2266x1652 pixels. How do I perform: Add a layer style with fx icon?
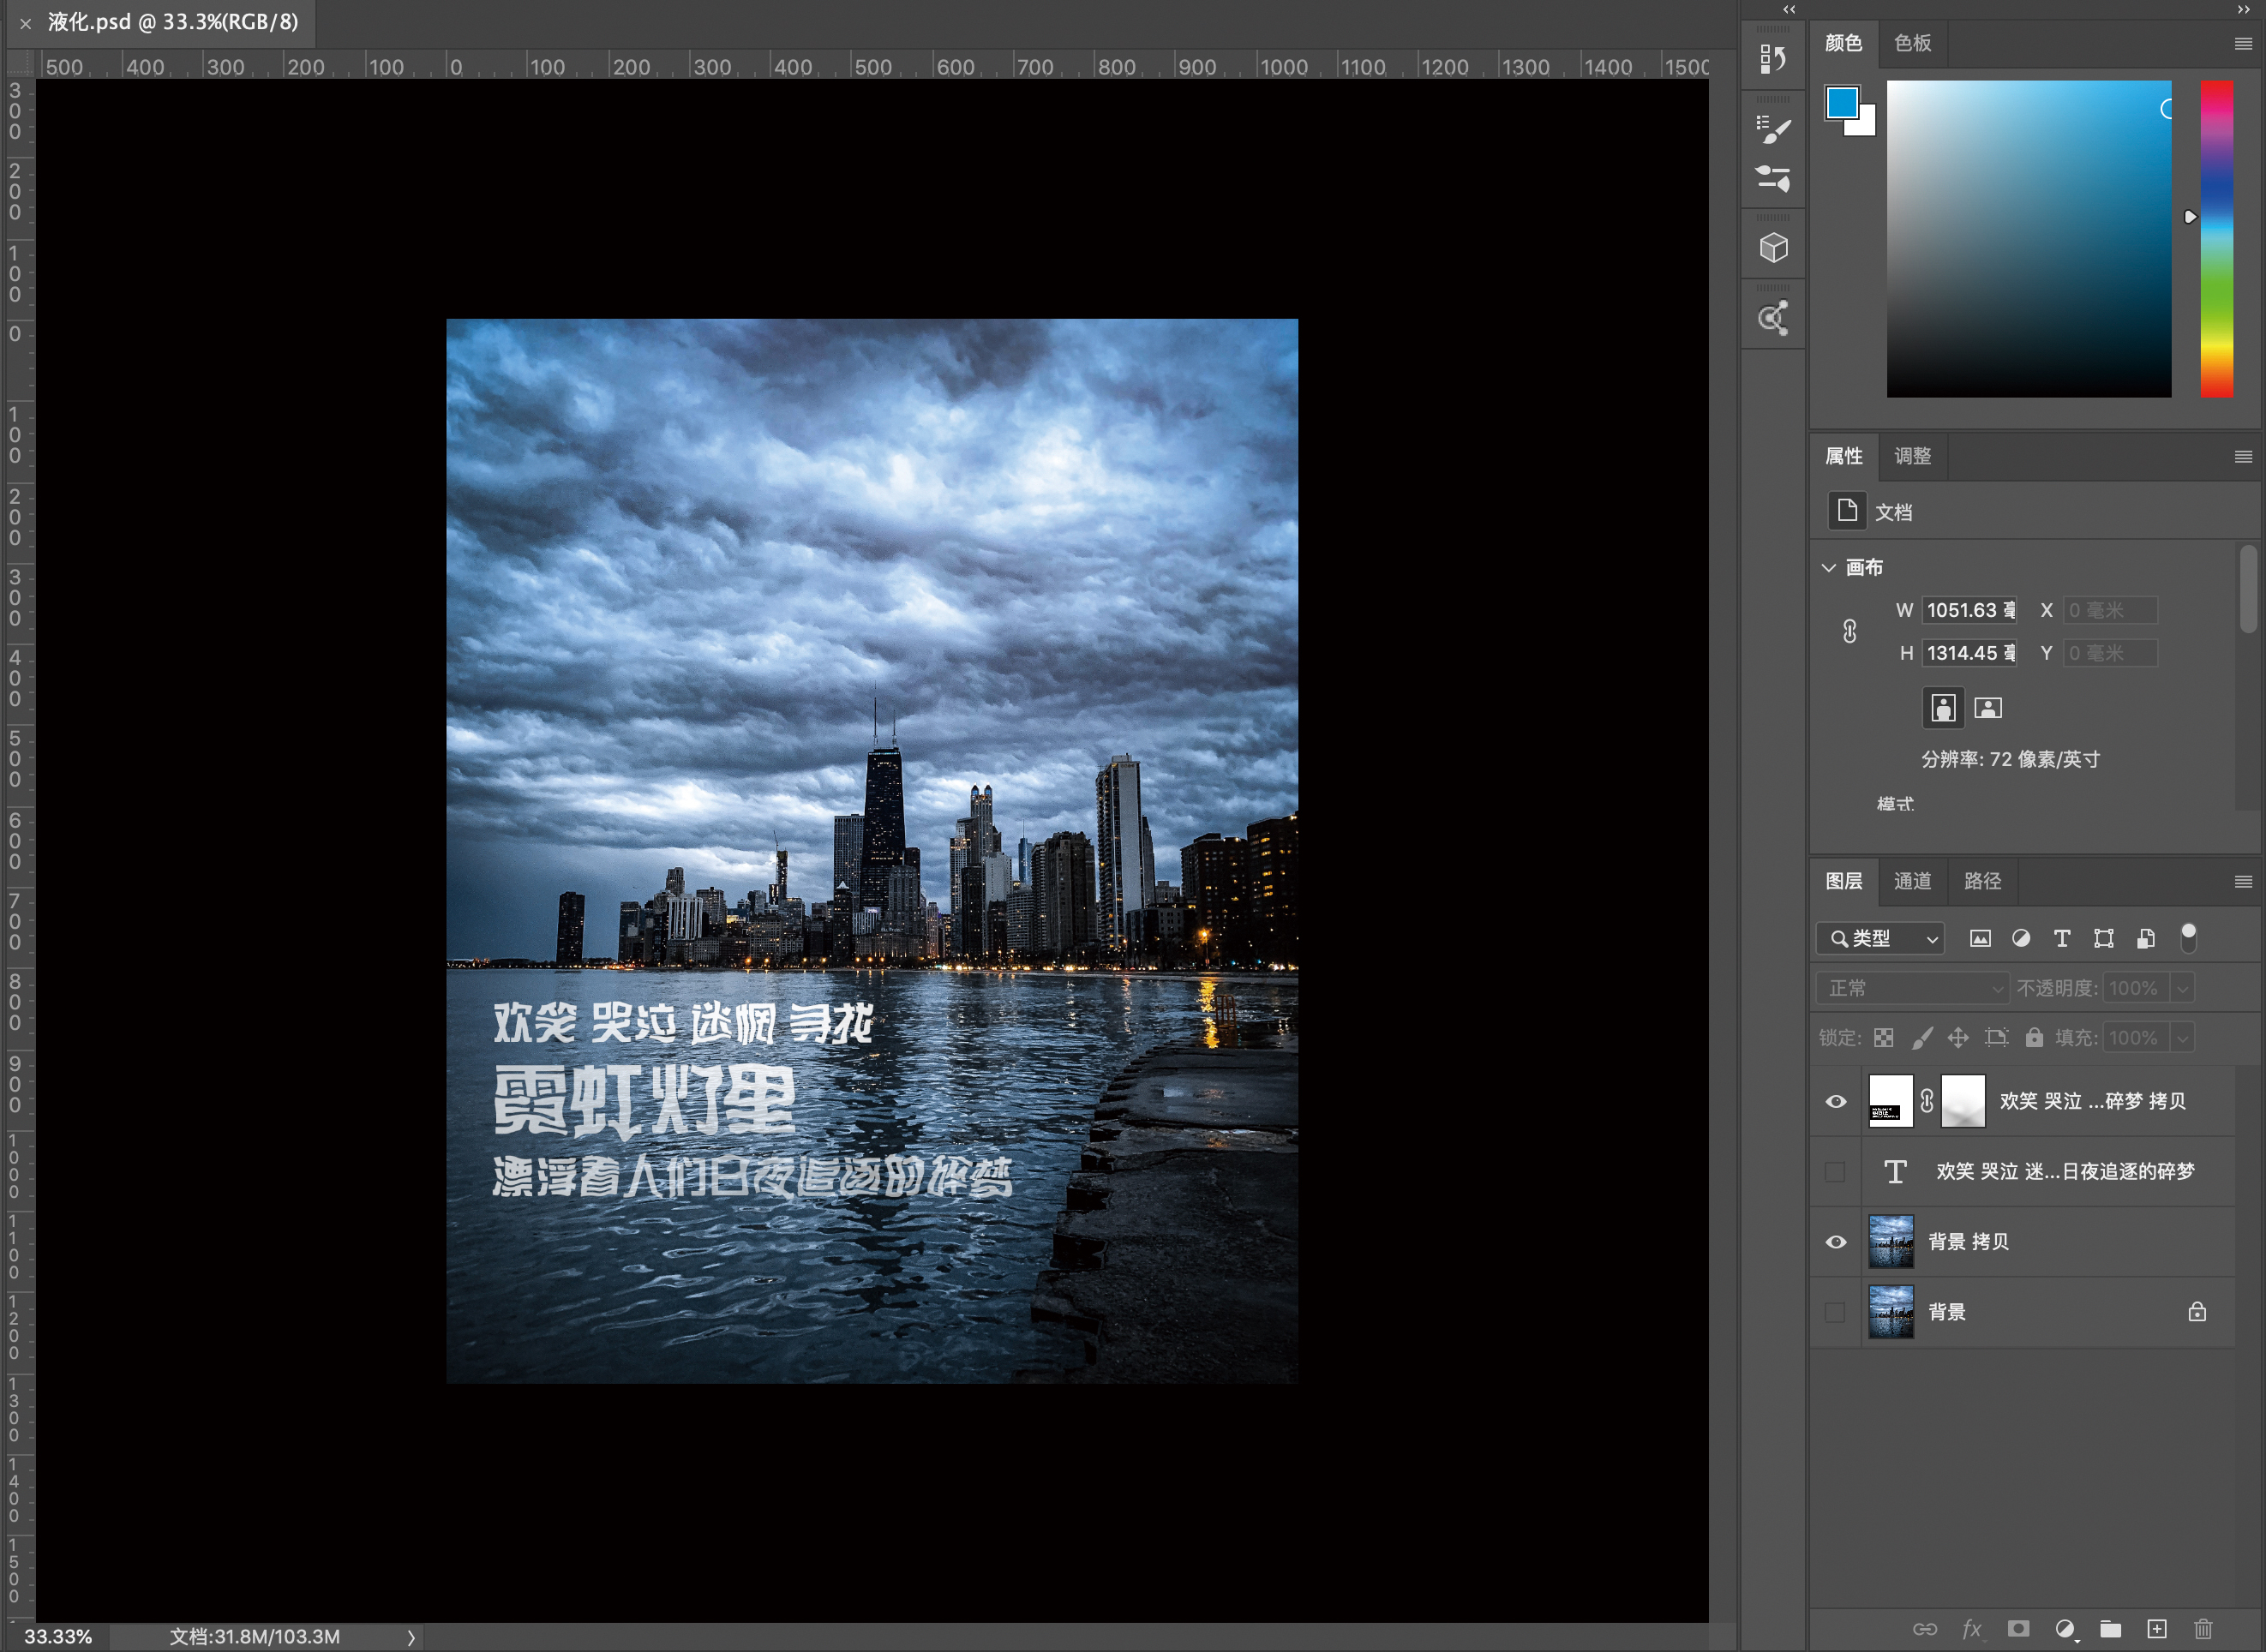click(1971, 1629)
